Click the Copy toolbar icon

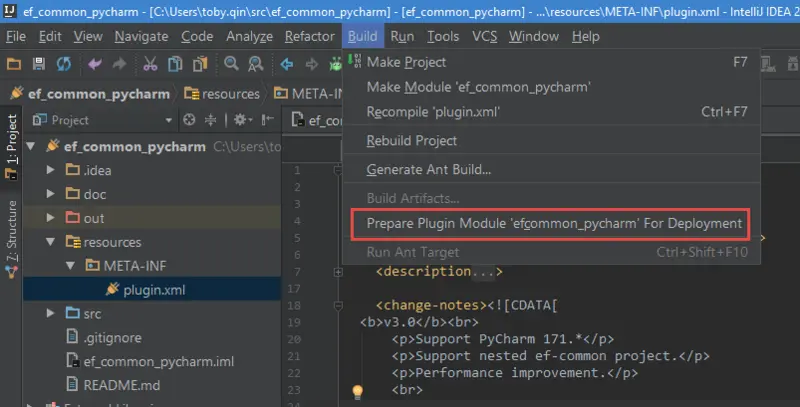[x=175, y=64]
